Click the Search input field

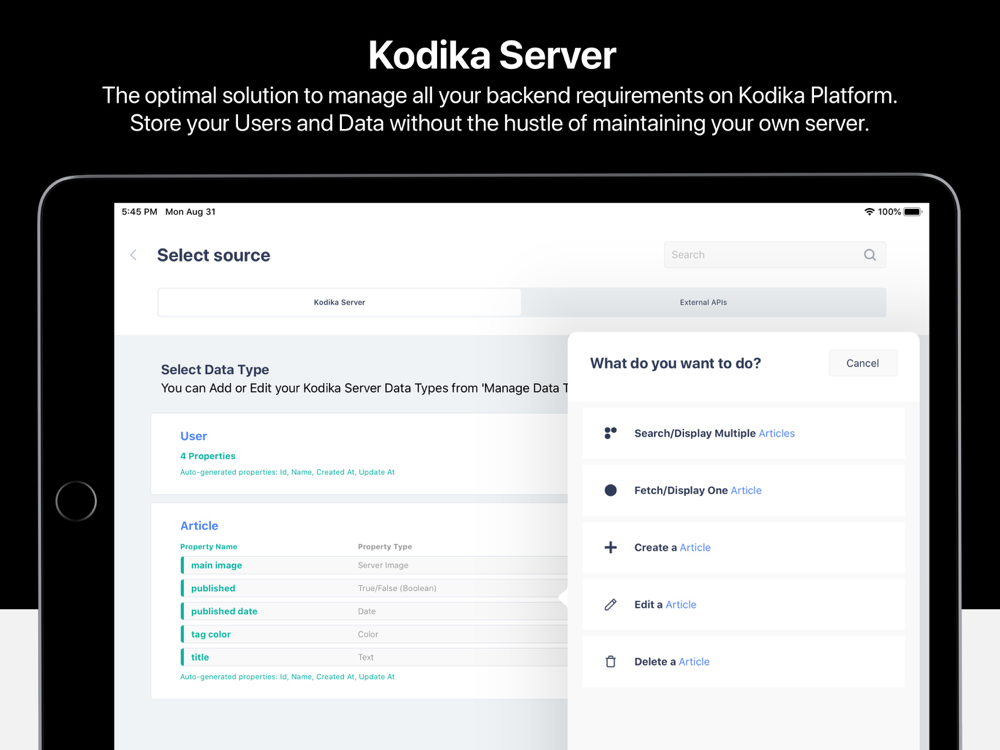[x=774, y=254]
